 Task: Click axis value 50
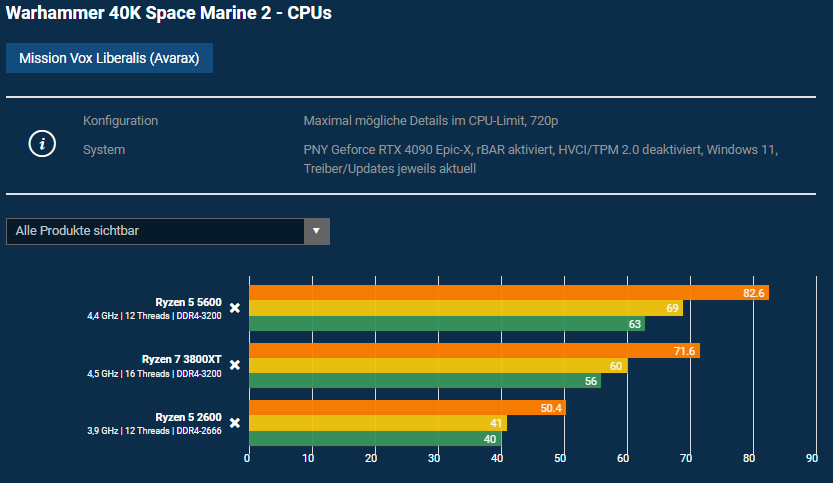coord(560,458)
